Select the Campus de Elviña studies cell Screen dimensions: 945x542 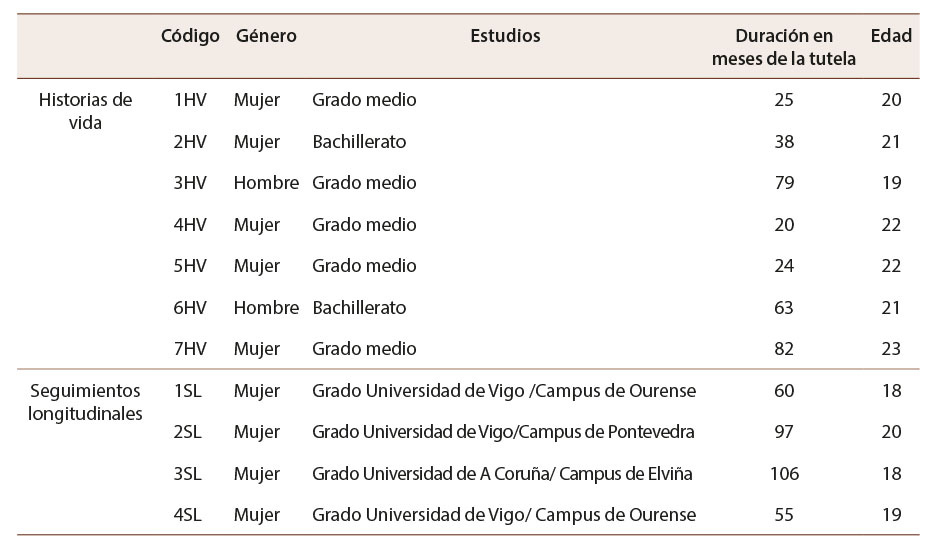coord(502,473)
